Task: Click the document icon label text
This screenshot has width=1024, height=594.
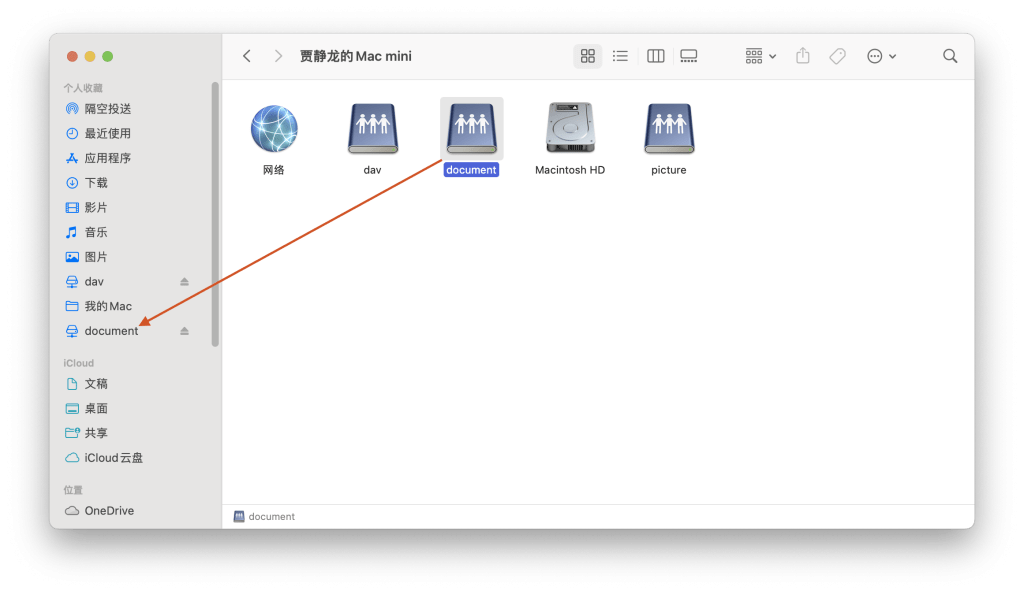Action: pyautogui.click(x=472, y=170)
